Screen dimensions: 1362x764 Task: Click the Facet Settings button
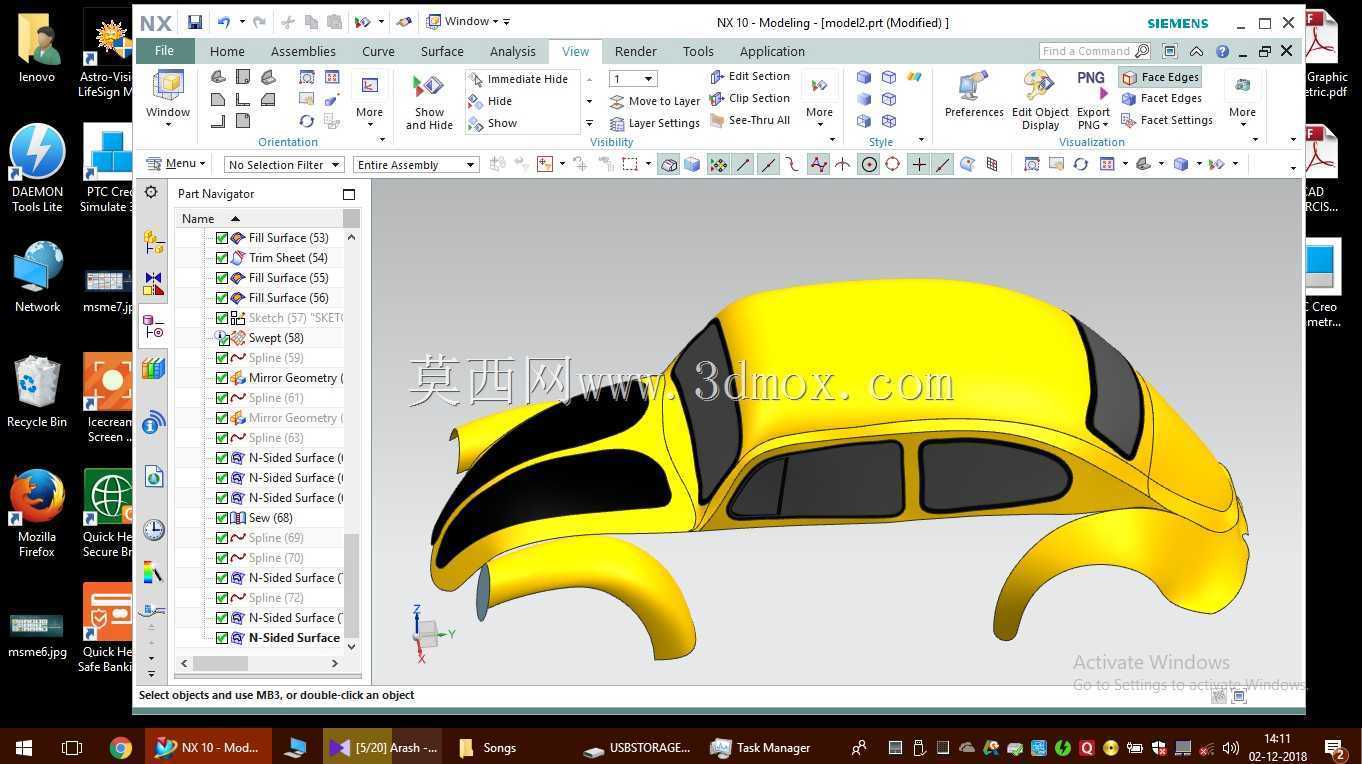click(1167, 120)
